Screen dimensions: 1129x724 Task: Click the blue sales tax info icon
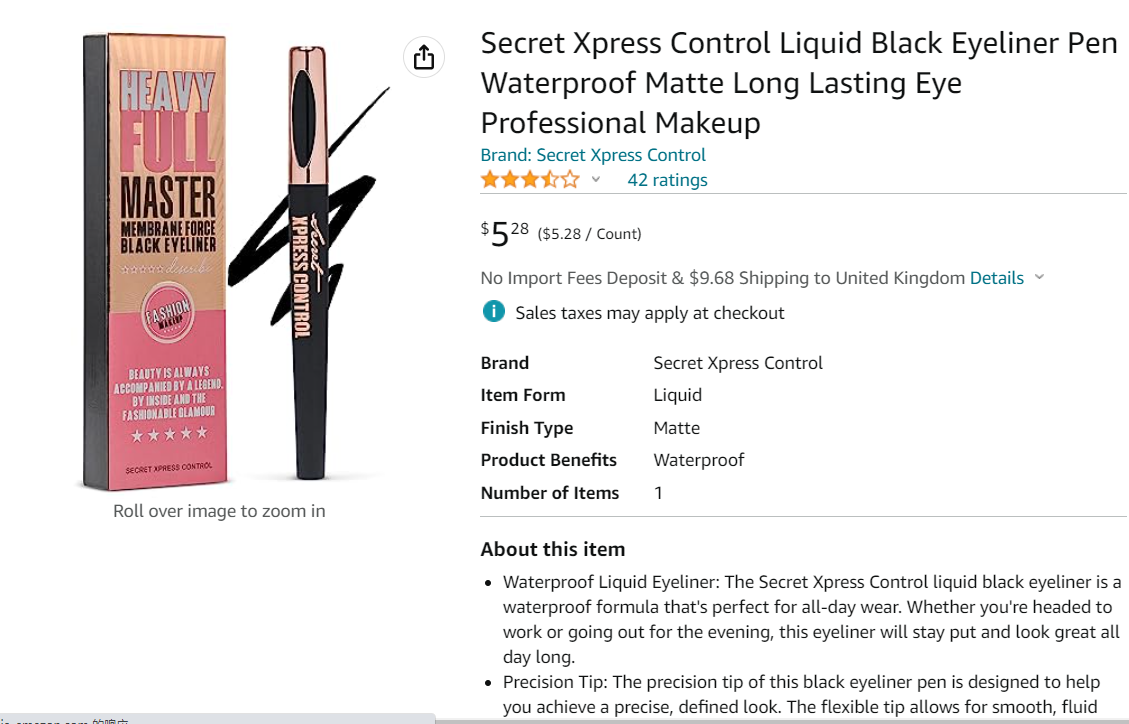(x=493, y=312)
